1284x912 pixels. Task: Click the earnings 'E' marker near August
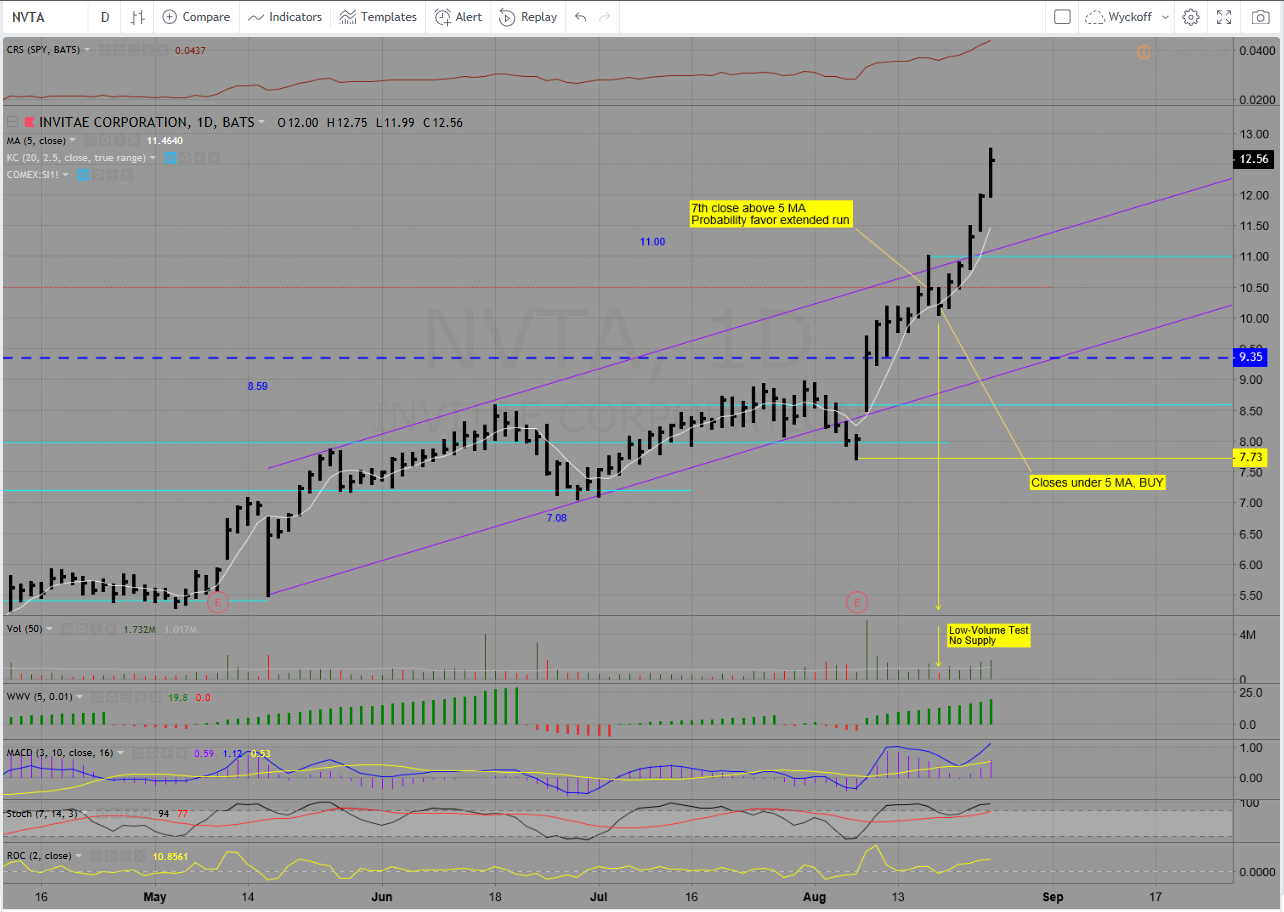click(857, 602)
